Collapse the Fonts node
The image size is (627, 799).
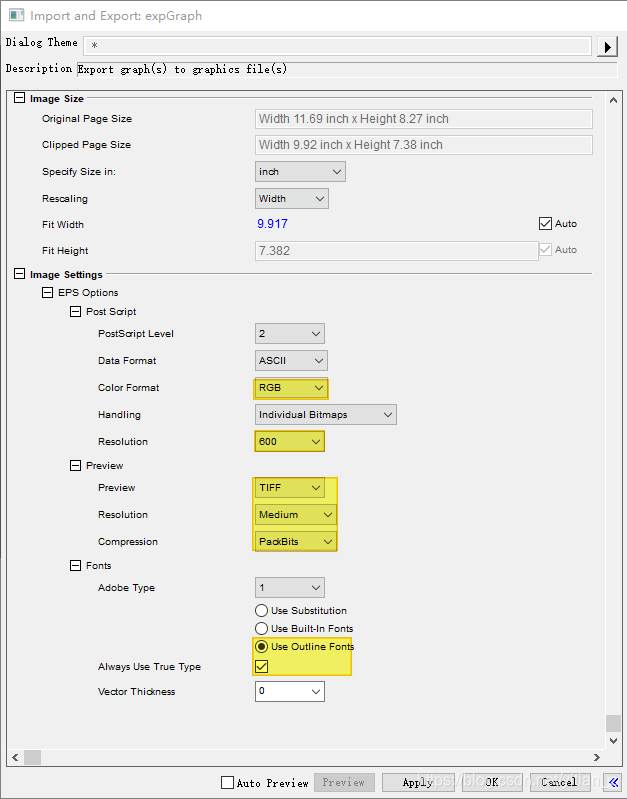(x=75, y=566)
